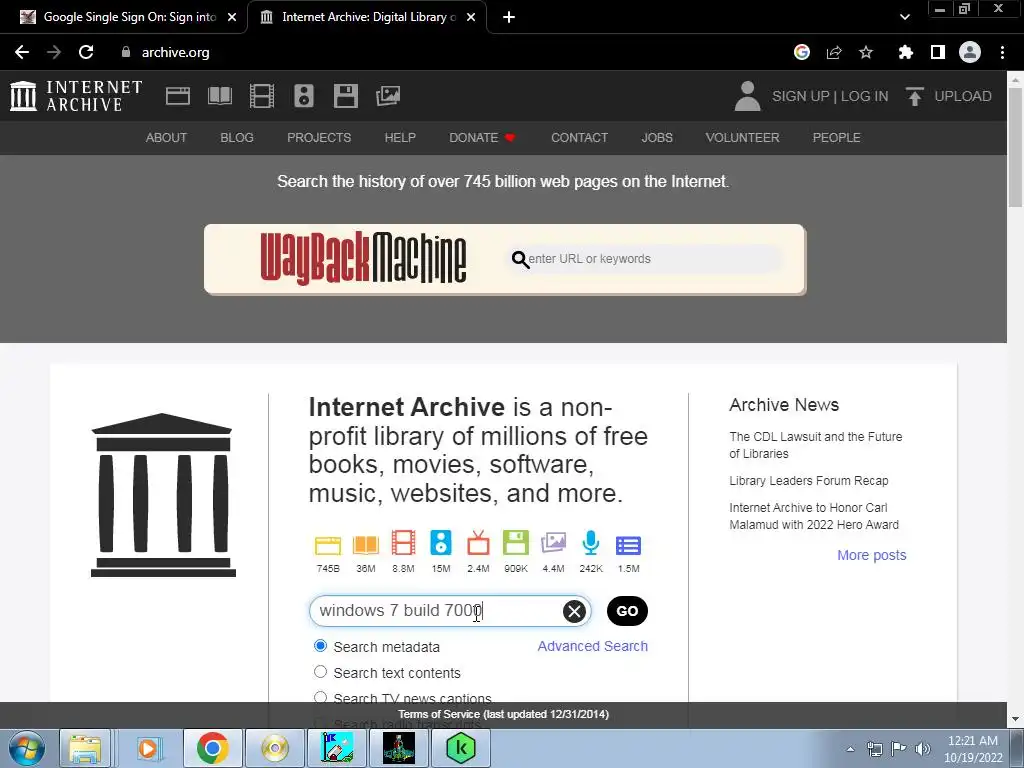Open the VOLUNTEER menu item
Viewport: 1024px width, 768px height.
(x=743, y=138)
